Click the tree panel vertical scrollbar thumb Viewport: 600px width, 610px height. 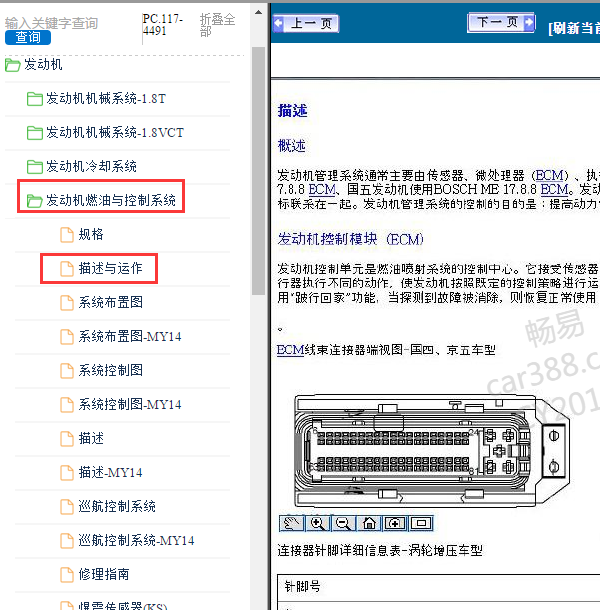258,171
